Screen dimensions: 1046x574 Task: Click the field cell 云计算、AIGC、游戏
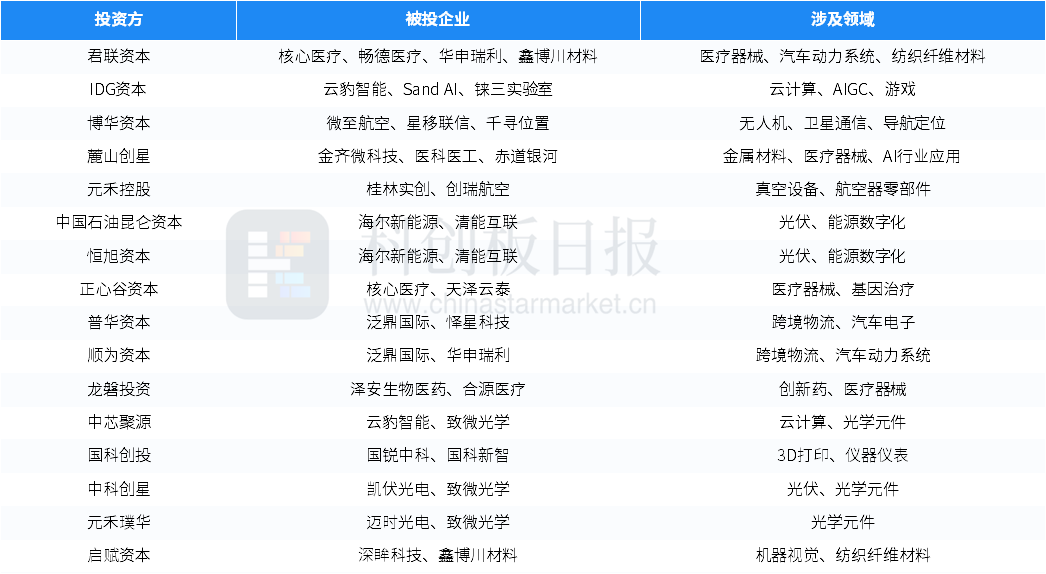(843, 90)
